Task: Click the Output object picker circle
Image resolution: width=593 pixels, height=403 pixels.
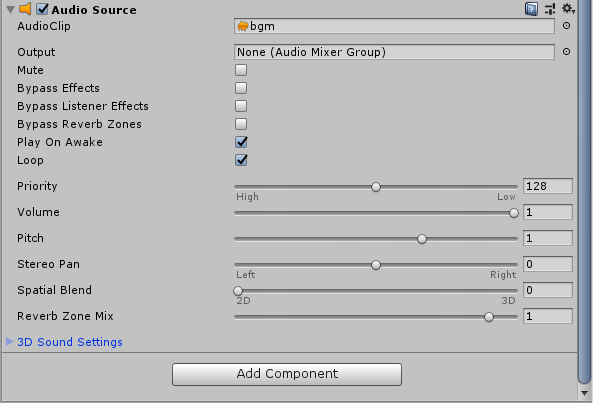Action: (566, 51)
